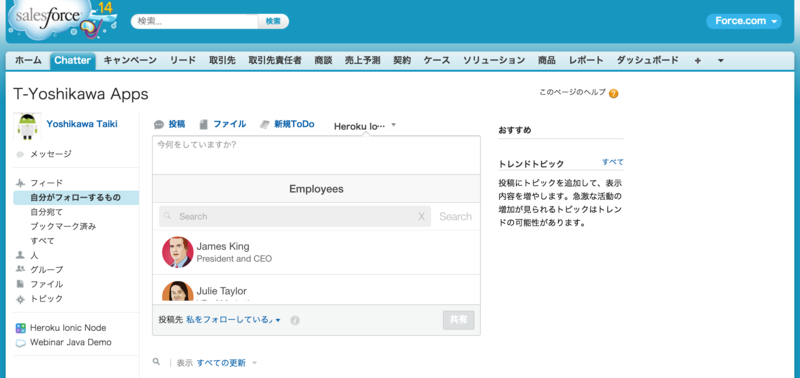Click the Heroku Ionic Node app icon

(20, 328)
